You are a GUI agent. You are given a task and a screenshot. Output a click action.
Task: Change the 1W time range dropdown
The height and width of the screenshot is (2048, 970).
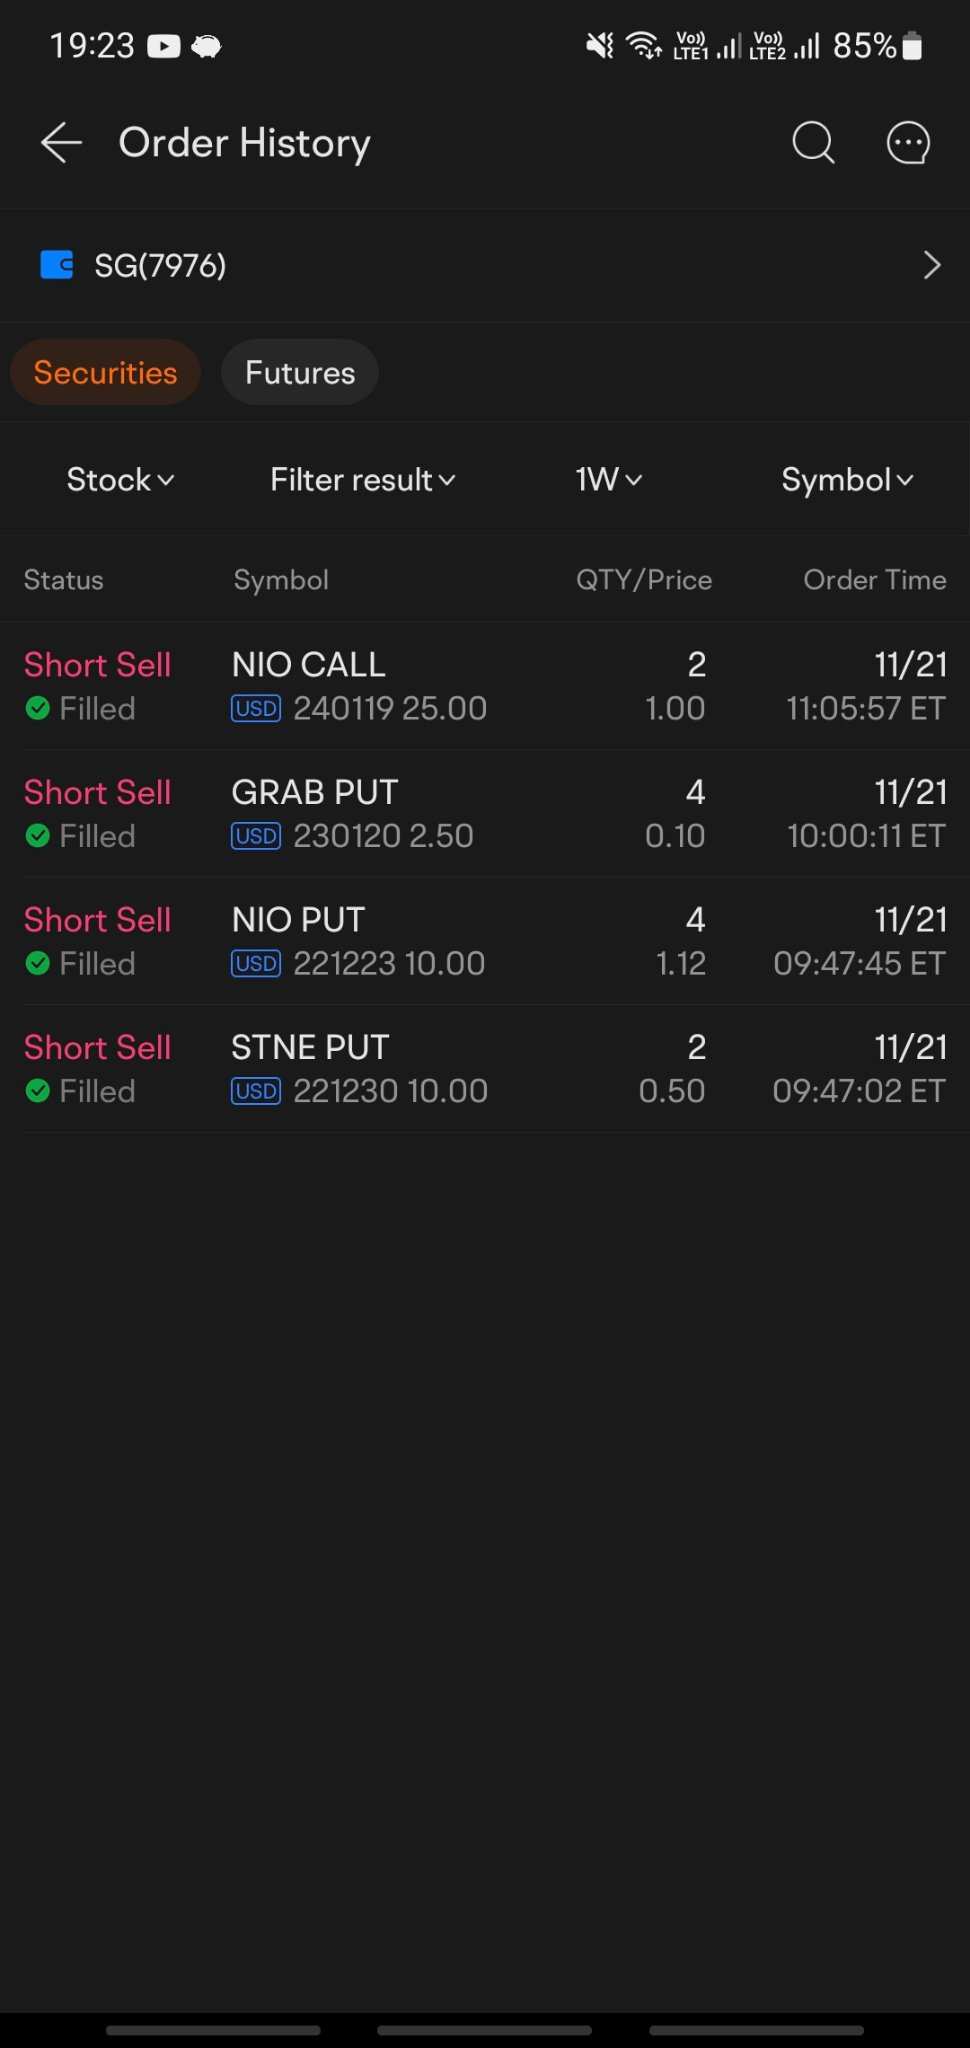point(608,480)
